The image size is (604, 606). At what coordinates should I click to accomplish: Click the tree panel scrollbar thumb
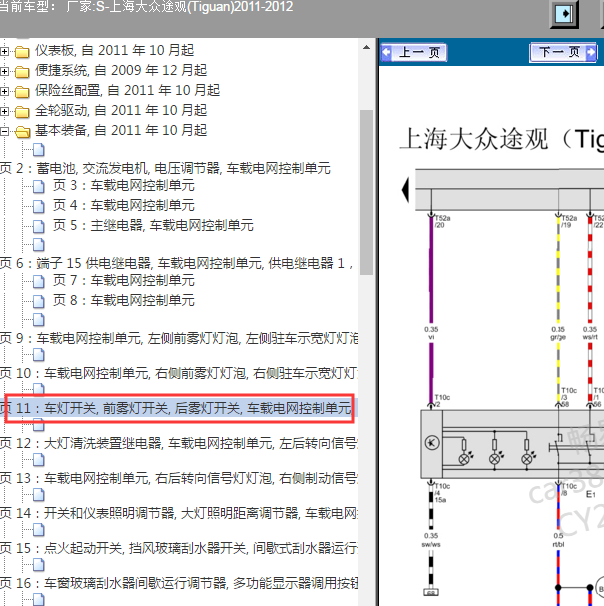366,192
